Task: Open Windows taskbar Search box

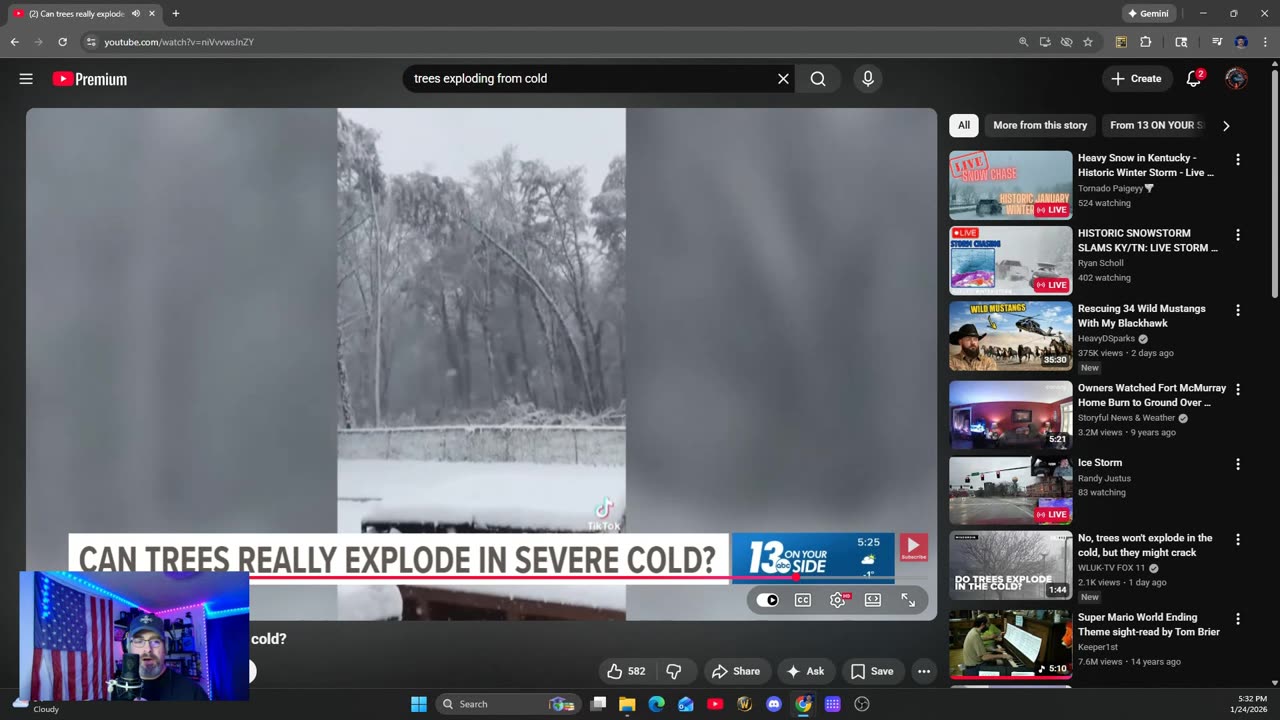Action: [x=506, y=704]
